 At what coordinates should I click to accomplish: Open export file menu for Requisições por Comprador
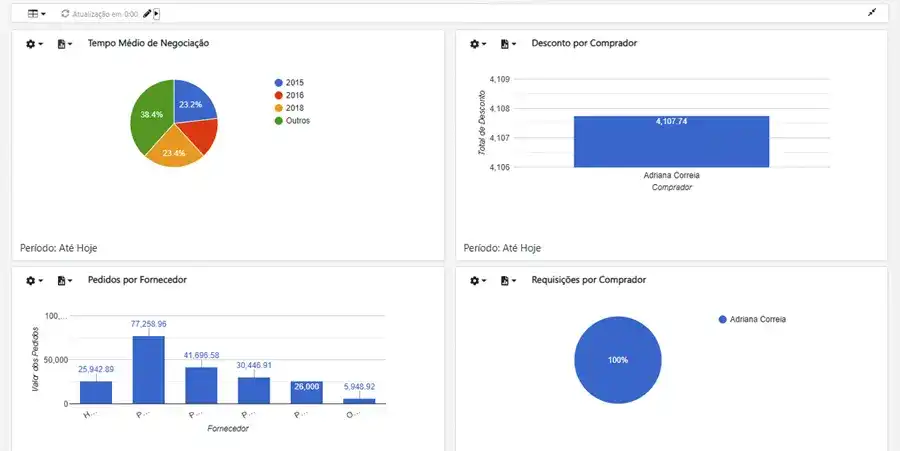click(x=509, y=281)
